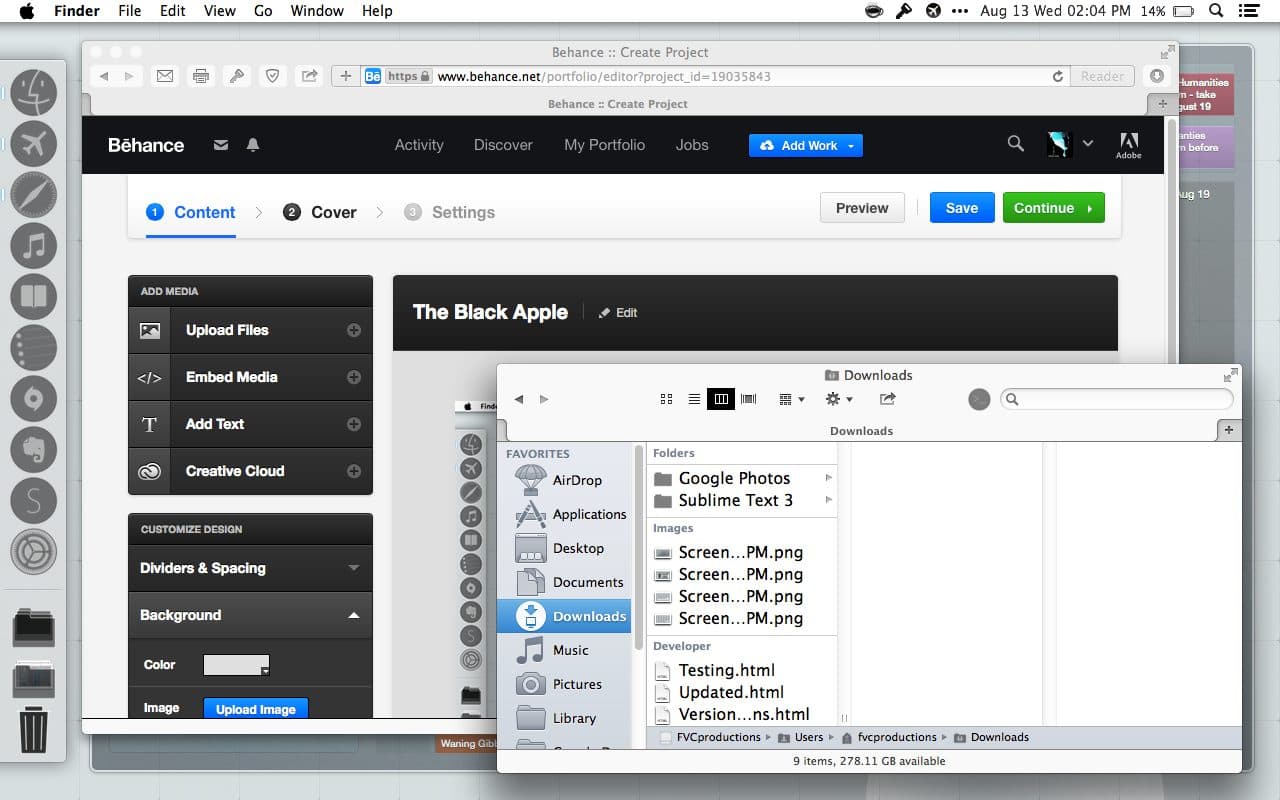This screenshot has width=1280, height=800.
Task: Switch Finder to list view
Action: click(694, 399)
